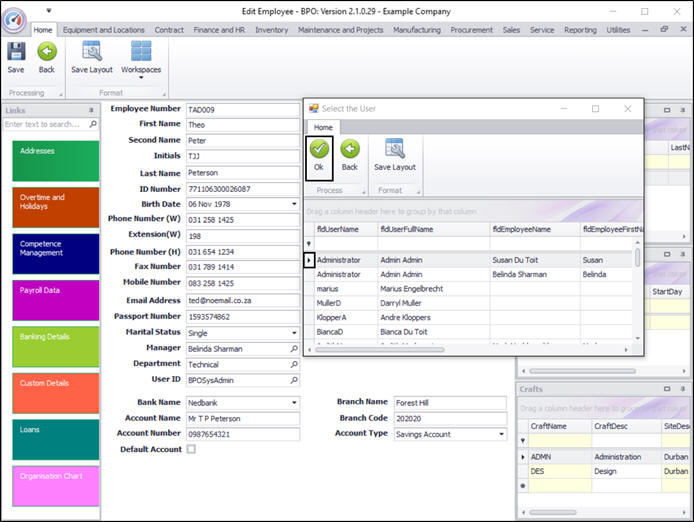Open the Banking Details link tile

pos(56,347)
